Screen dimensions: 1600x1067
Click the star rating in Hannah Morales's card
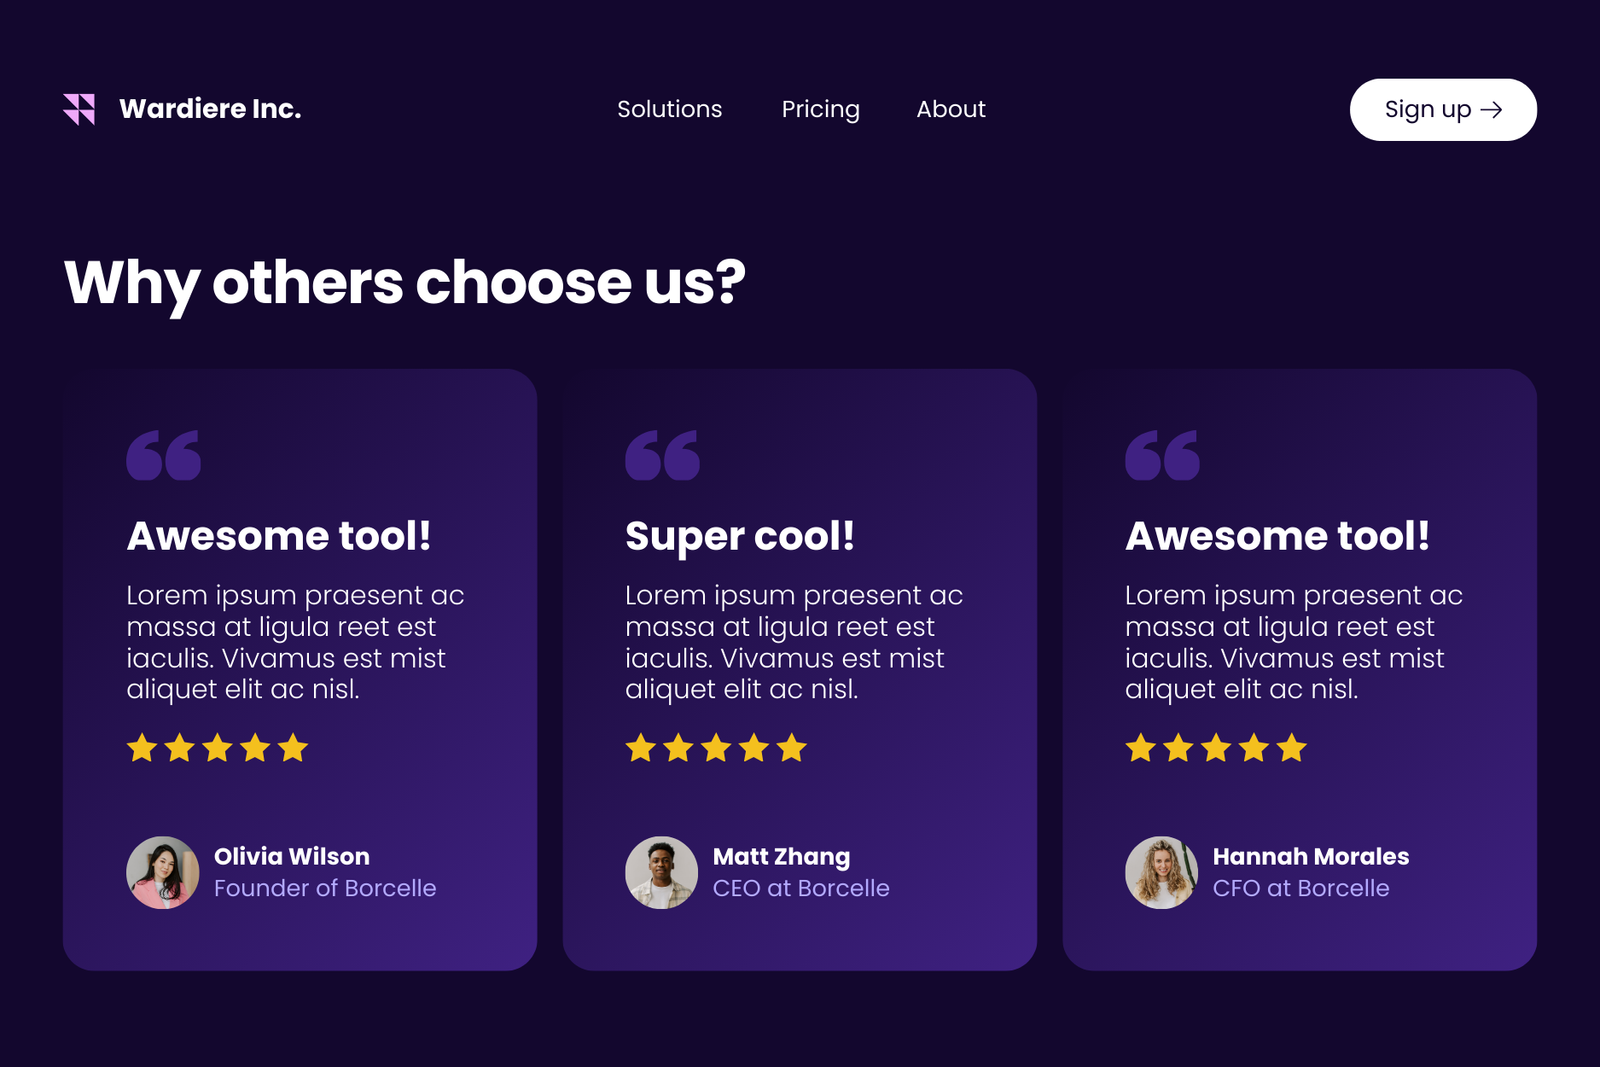[x=1216, y=748]
